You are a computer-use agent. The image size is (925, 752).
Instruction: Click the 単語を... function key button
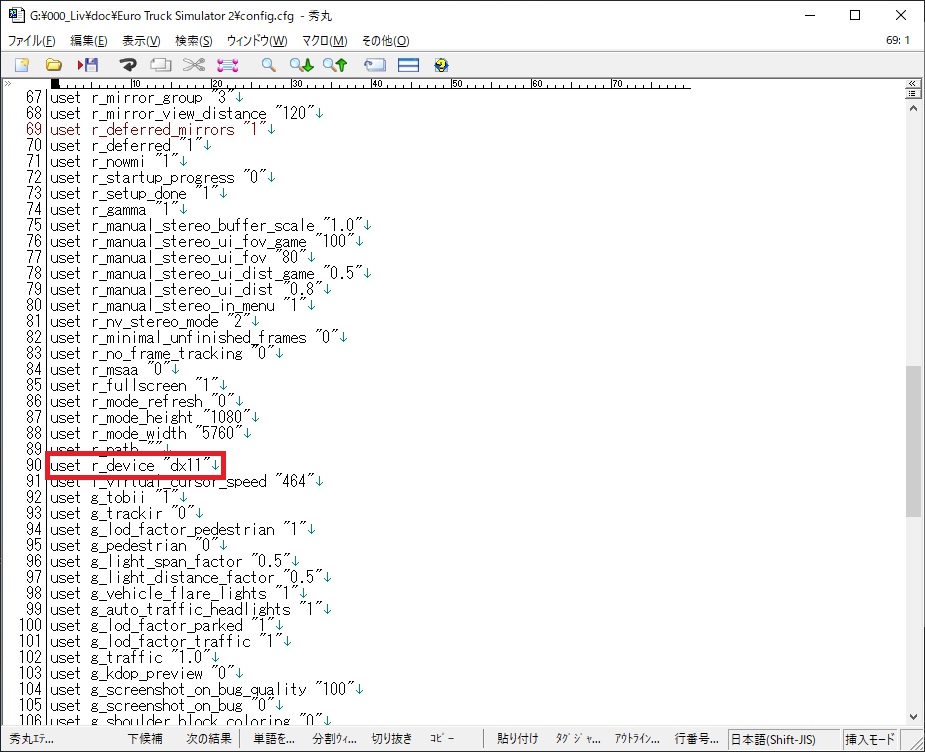click(274, 738)
